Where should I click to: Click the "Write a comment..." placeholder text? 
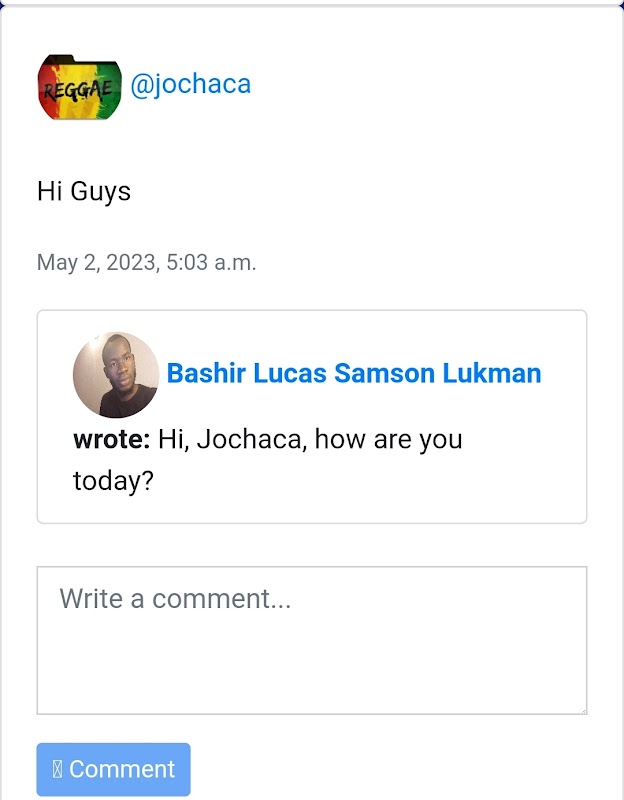(175, 599)
